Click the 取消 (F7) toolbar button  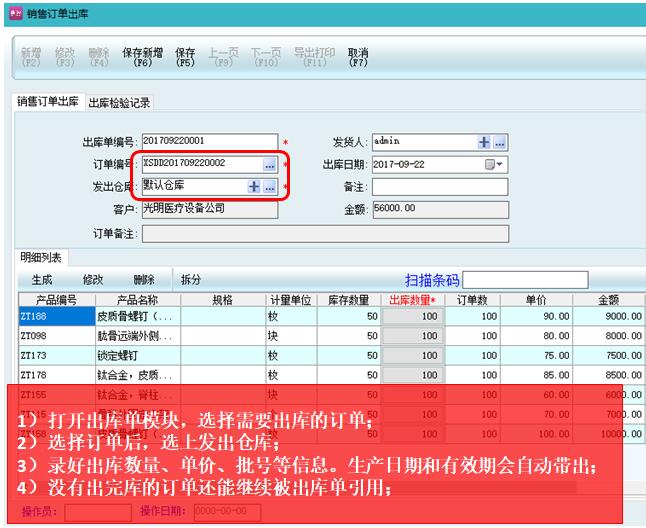pyautogui.click(x=358, y=57)
